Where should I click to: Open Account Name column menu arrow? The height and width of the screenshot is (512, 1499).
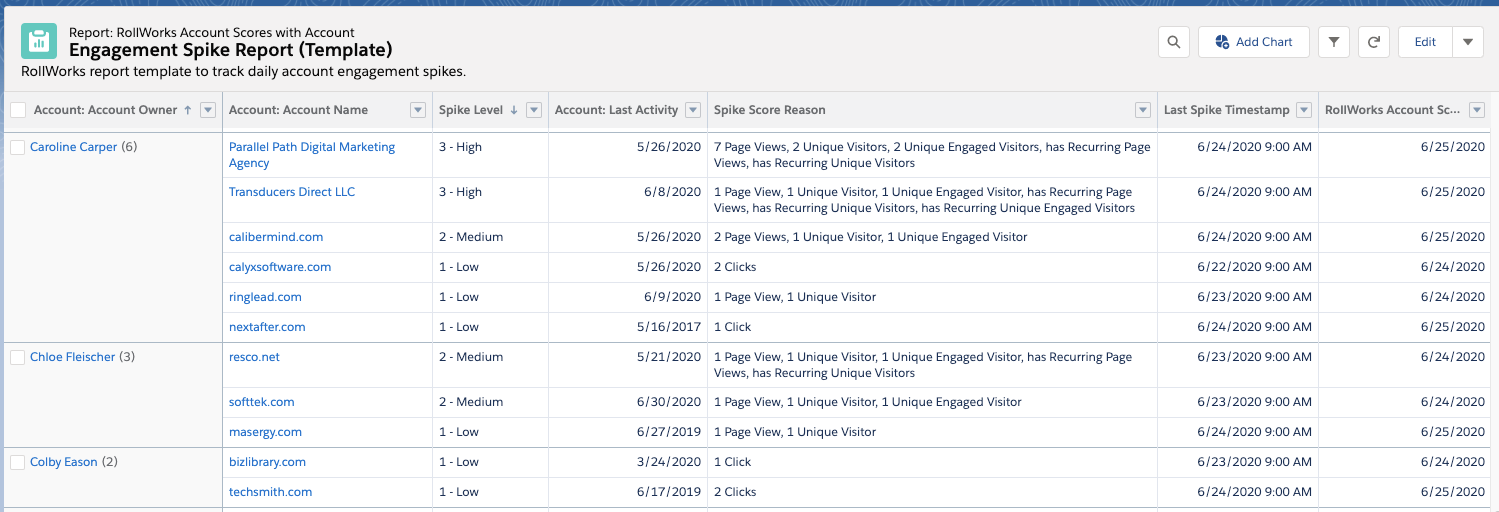click(x=418, y=110)
